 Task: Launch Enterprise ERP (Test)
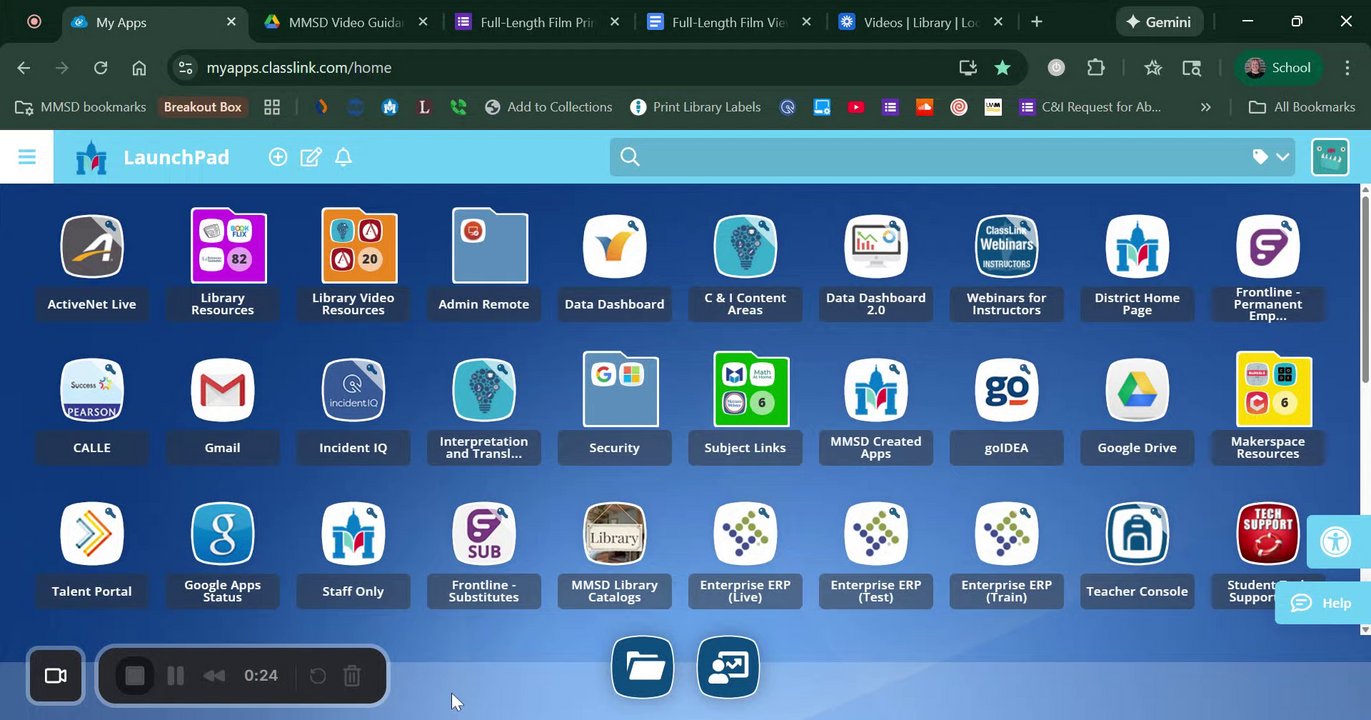(876, 534)
